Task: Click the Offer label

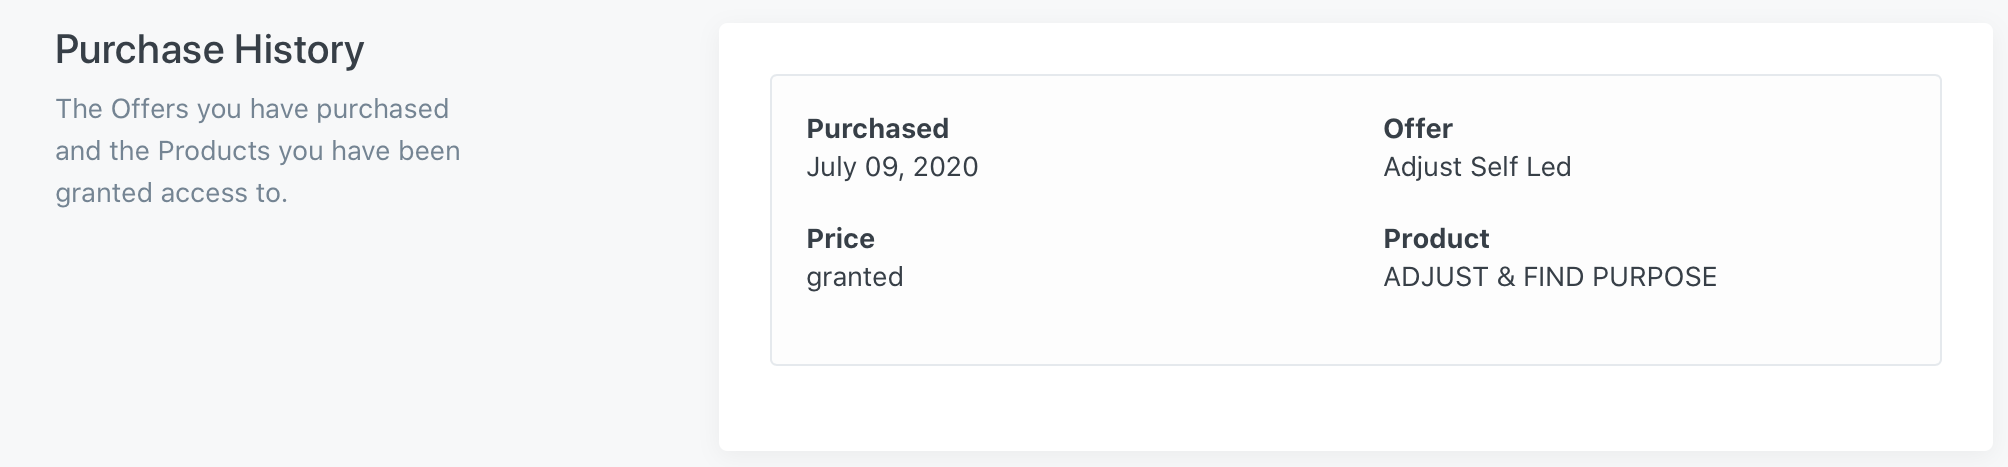Action: [1417, 128]
